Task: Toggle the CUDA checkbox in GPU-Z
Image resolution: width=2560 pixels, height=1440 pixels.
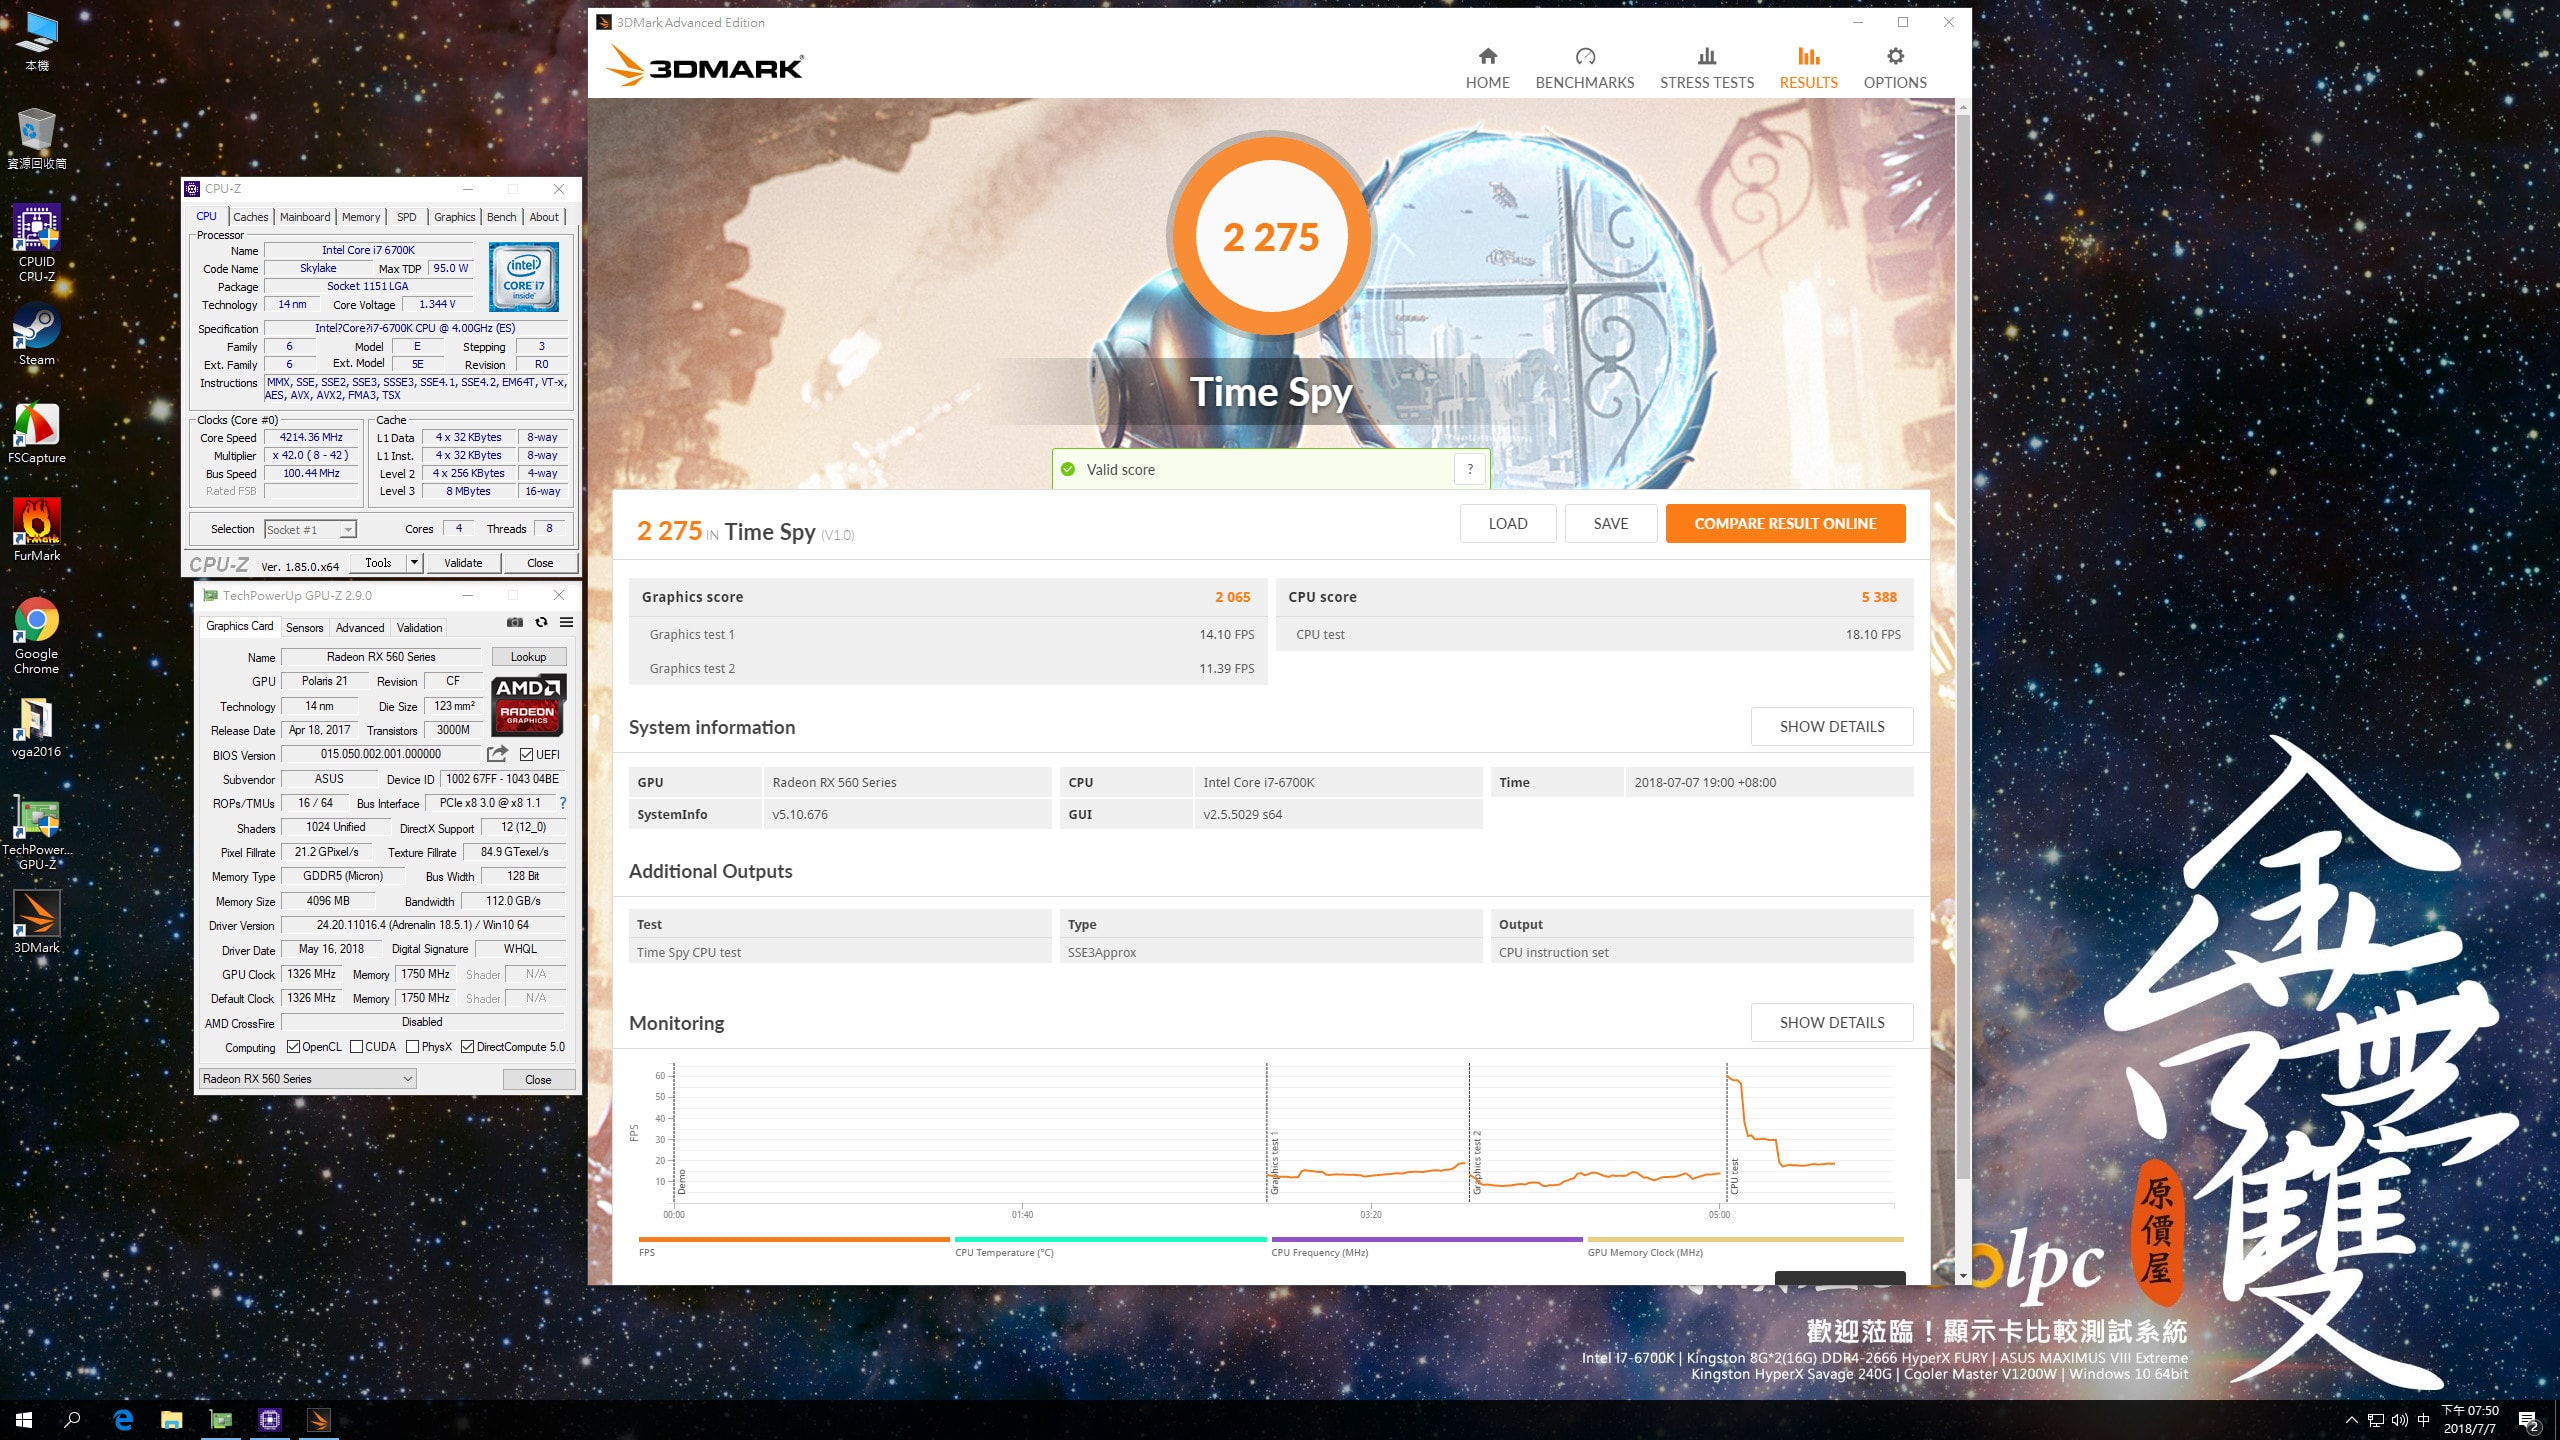Action: coord(356,1047)
